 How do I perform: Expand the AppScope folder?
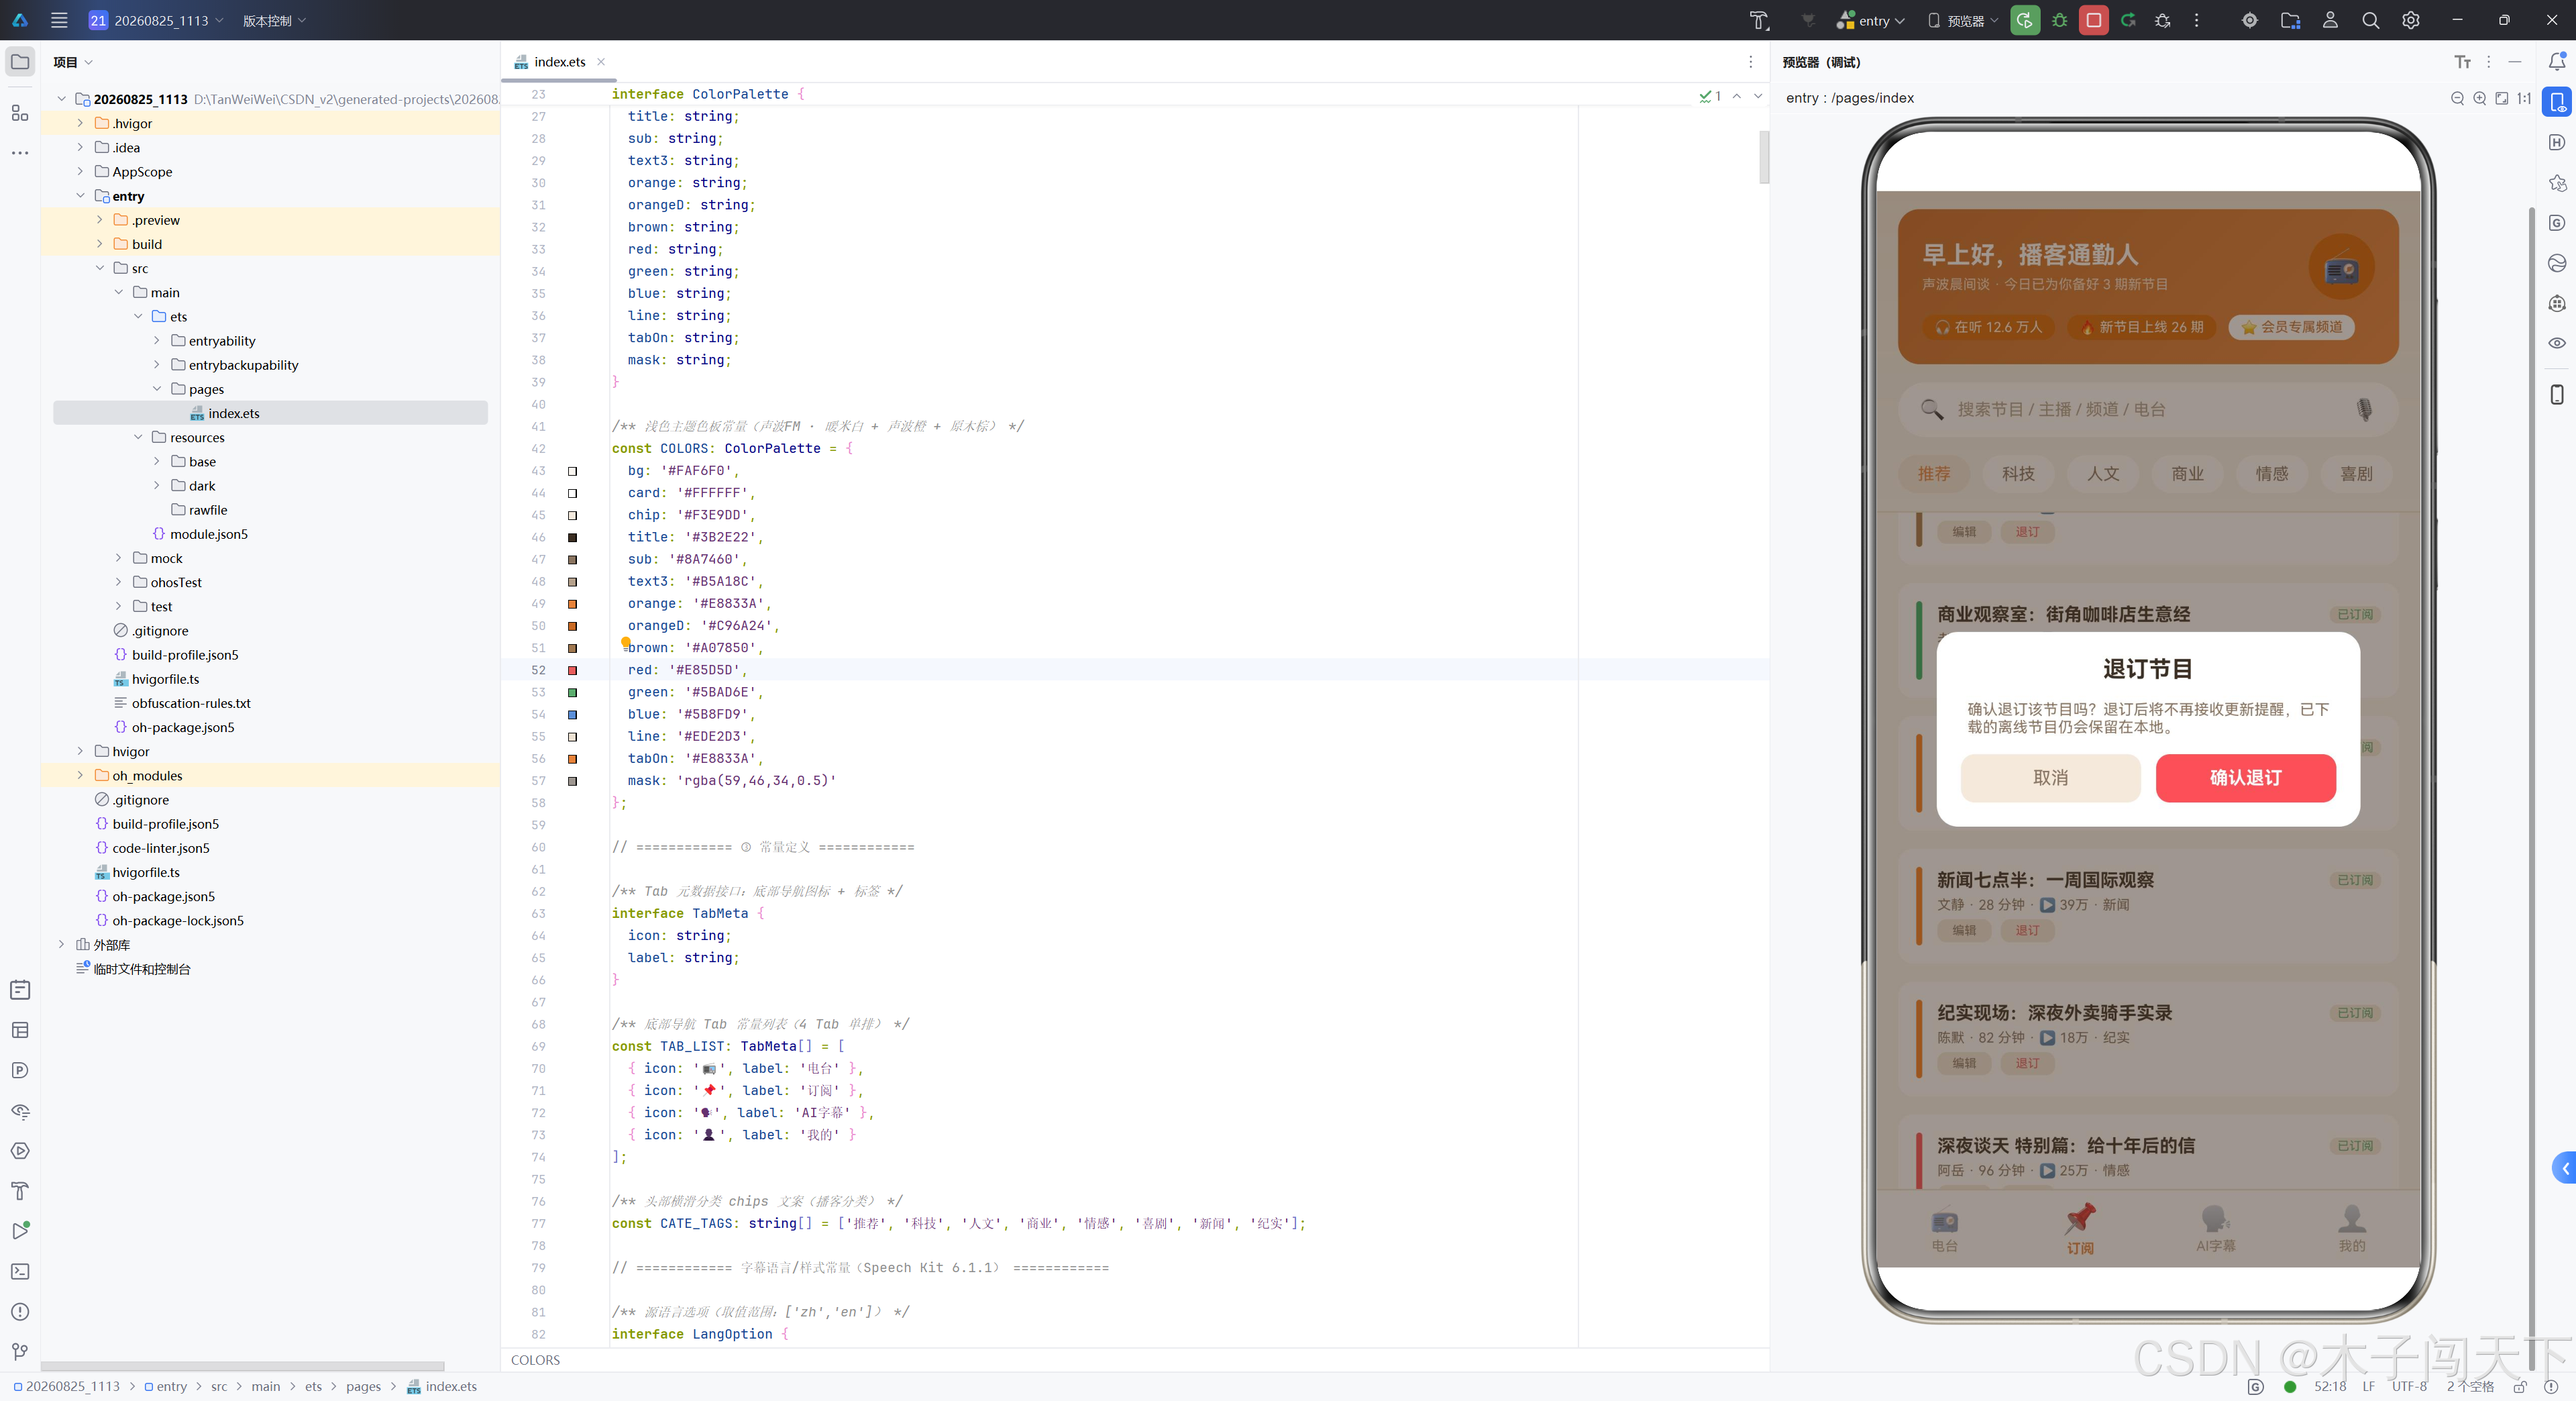click(x=80, y=172)
